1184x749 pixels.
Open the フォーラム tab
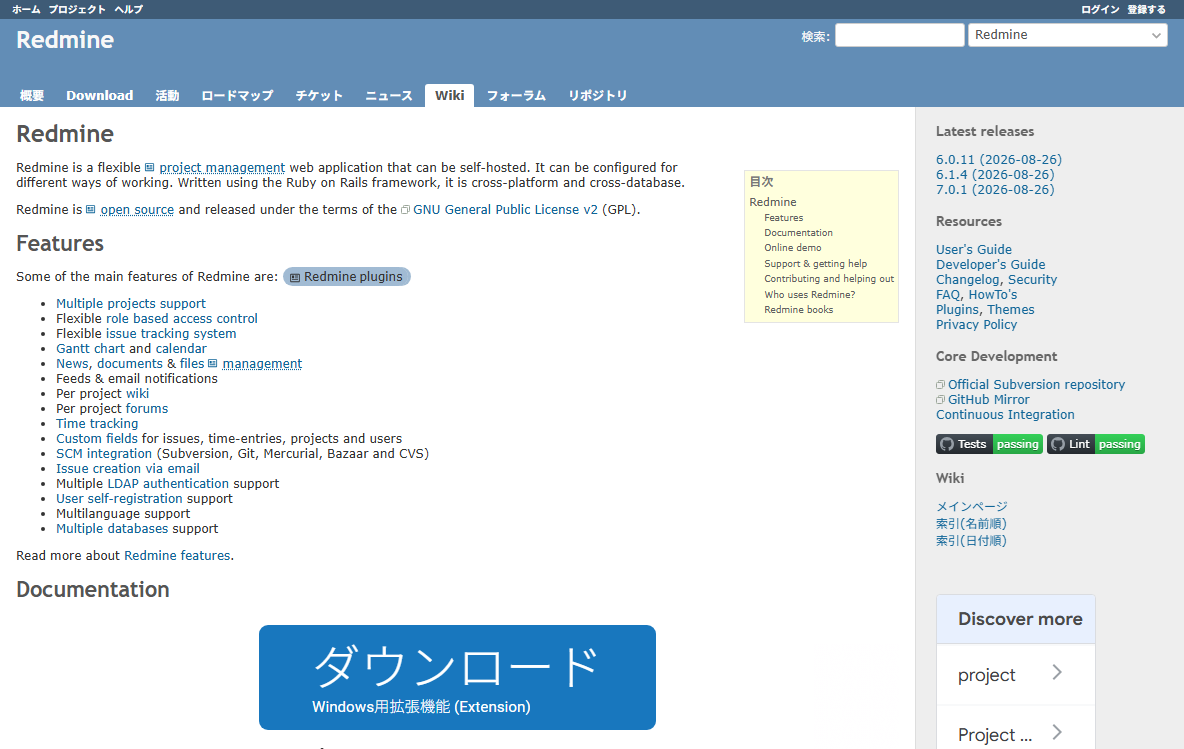[516, 95]
